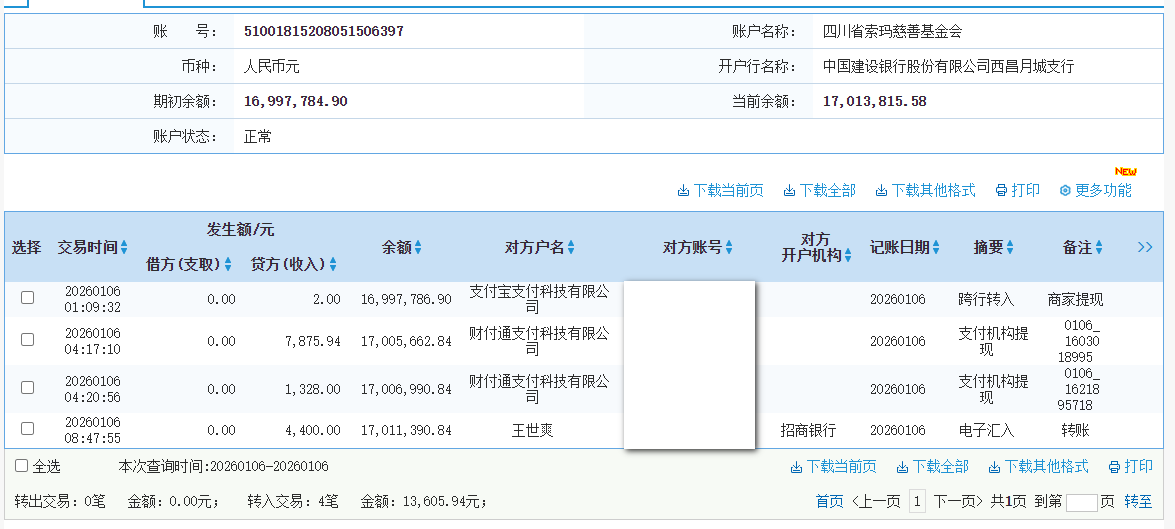
Task: Expand more columns with >> arrow
Action: (x=1145, y=247)
